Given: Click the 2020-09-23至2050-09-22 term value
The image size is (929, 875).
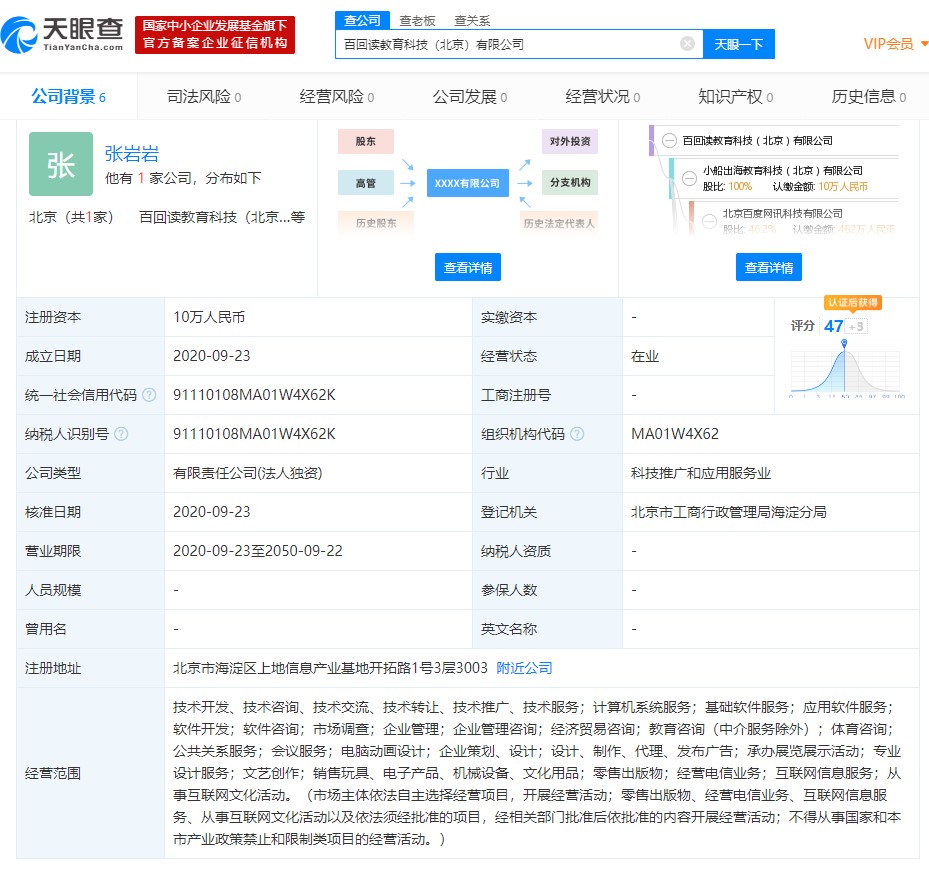Looking at the screenshot, I should [x=258, y=550].
